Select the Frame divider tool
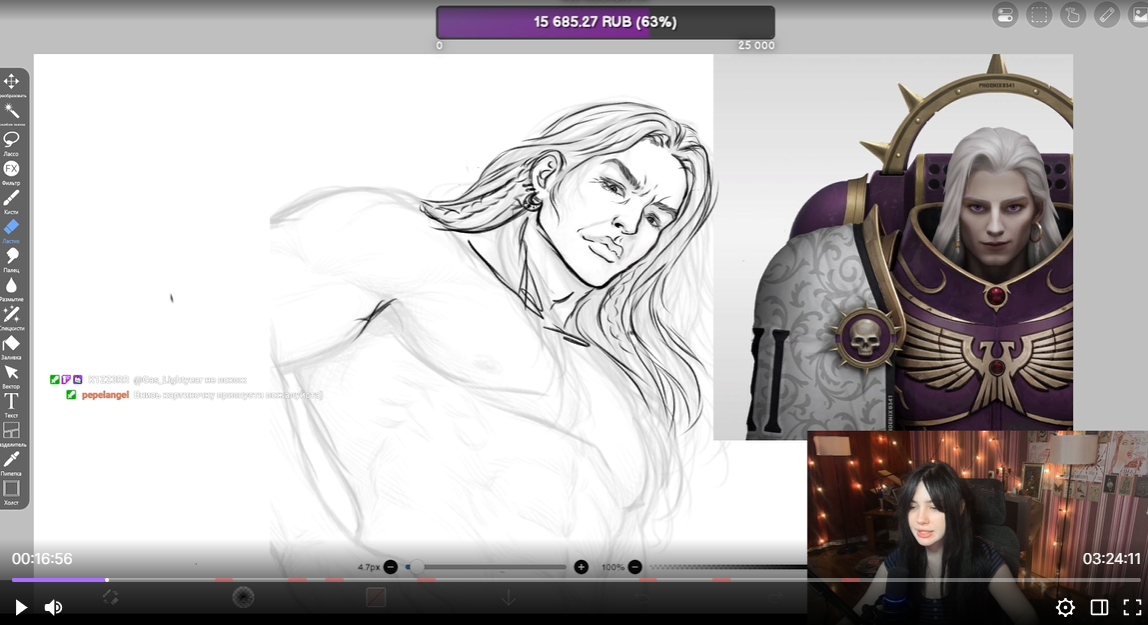This screenshot has width=1148, height=625. [x=12, y=430]
